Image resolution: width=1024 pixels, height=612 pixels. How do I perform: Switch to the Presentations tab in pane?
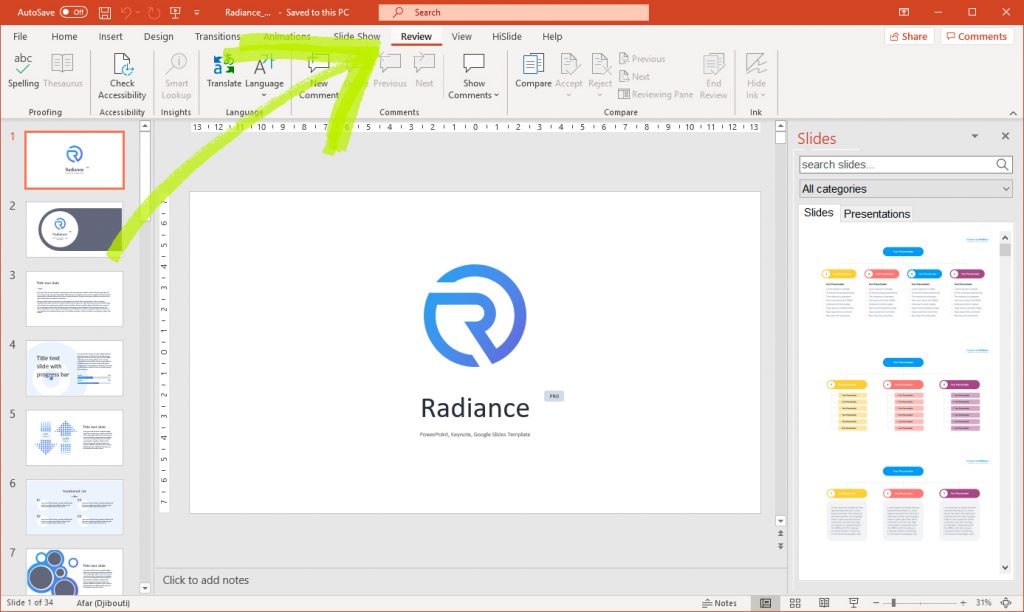[876, 214]
